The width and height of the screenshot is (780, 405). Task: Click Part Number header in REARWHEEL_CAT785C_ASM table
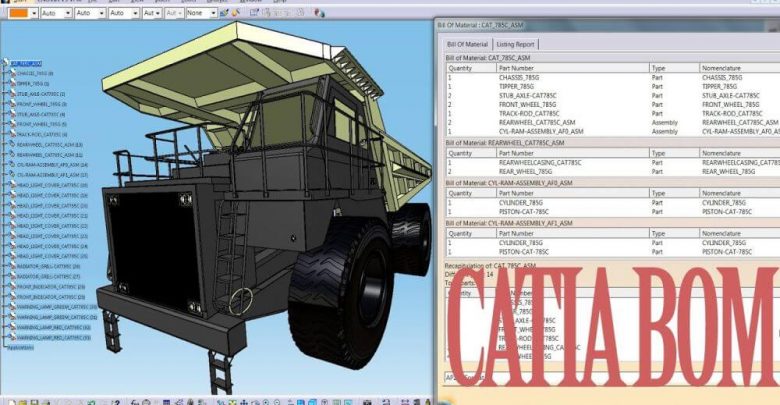point(573,153)
